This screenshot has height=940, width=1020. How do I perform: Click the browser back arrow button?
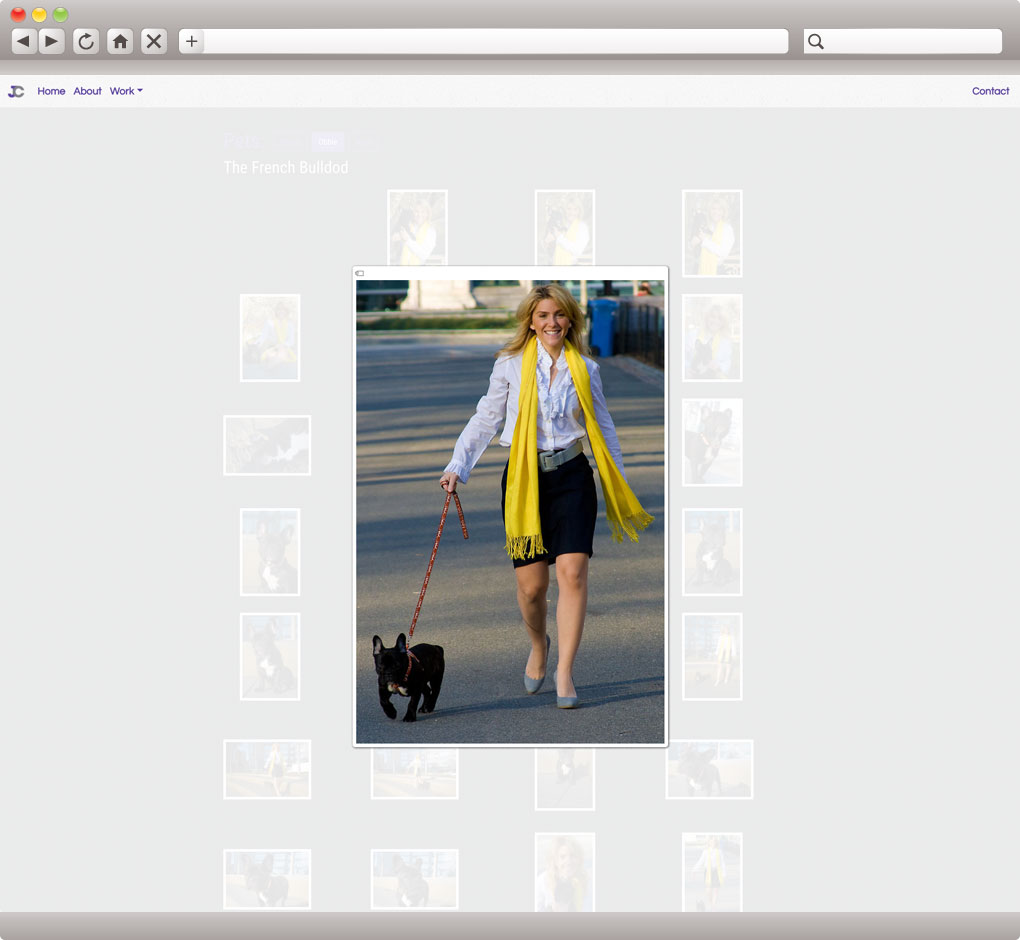[23, 41]
